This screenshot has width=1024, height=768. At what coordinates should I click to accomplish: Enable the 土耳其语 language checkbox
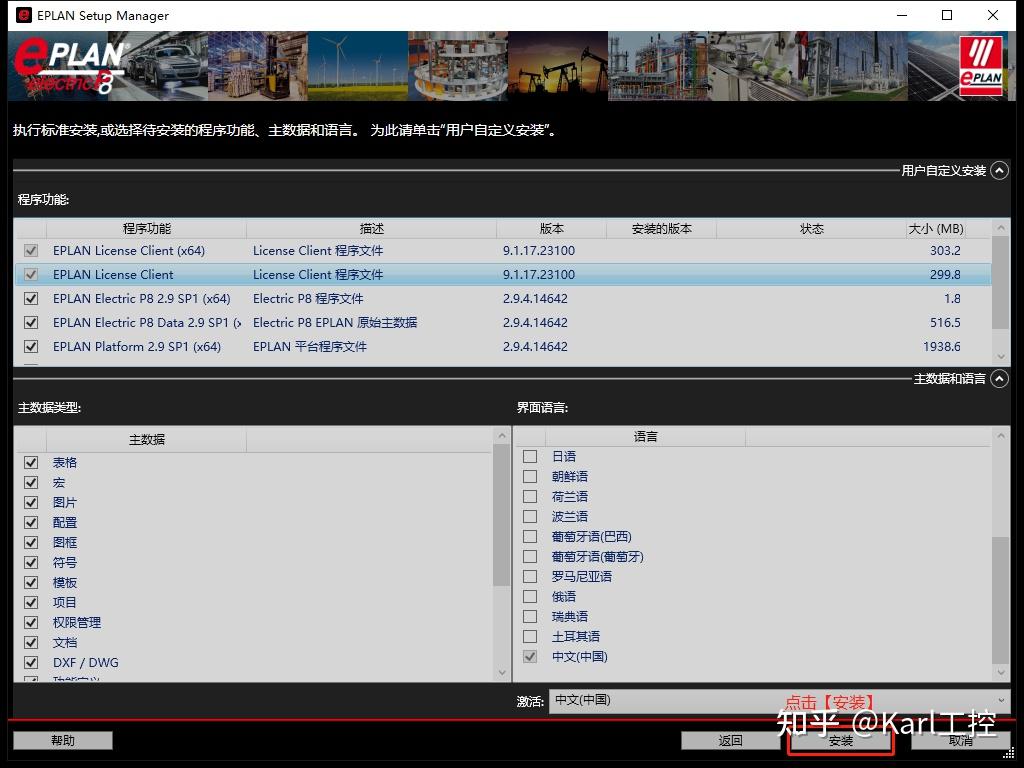coord(530,637)
